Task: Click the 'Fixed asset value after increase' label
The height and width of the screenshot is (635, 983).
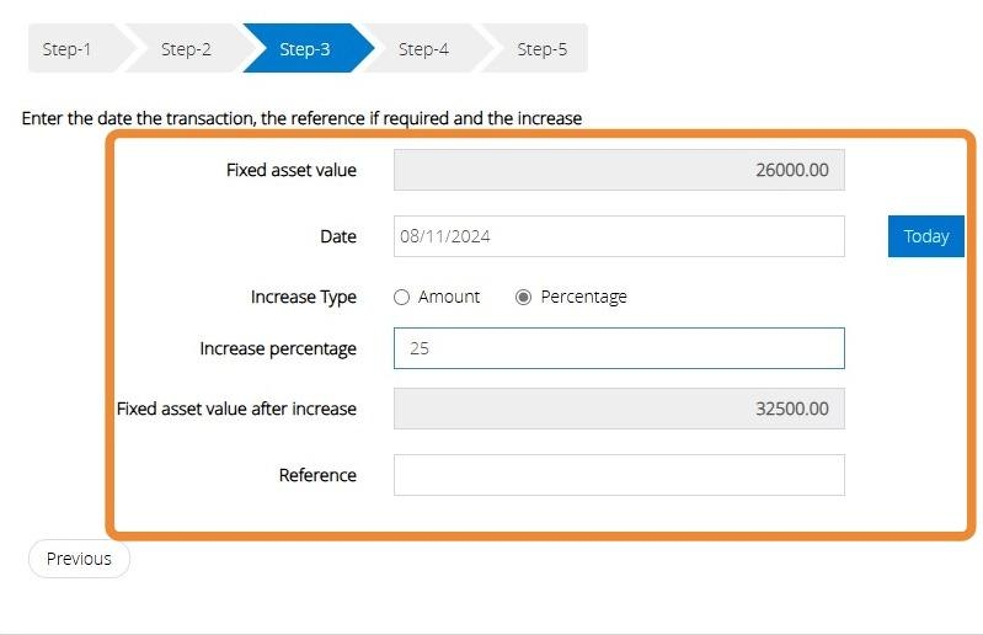Action: (x=236, y=409)
